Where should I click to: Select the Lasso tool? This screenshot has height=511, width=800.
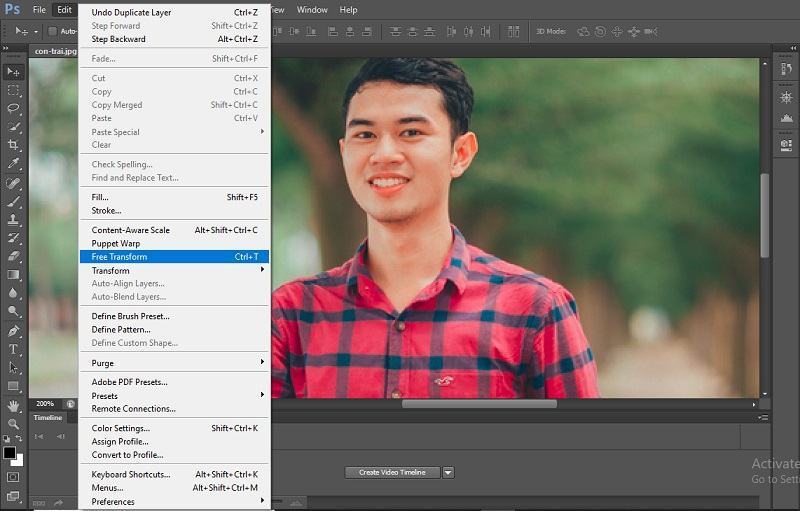[x=13, y=108]
